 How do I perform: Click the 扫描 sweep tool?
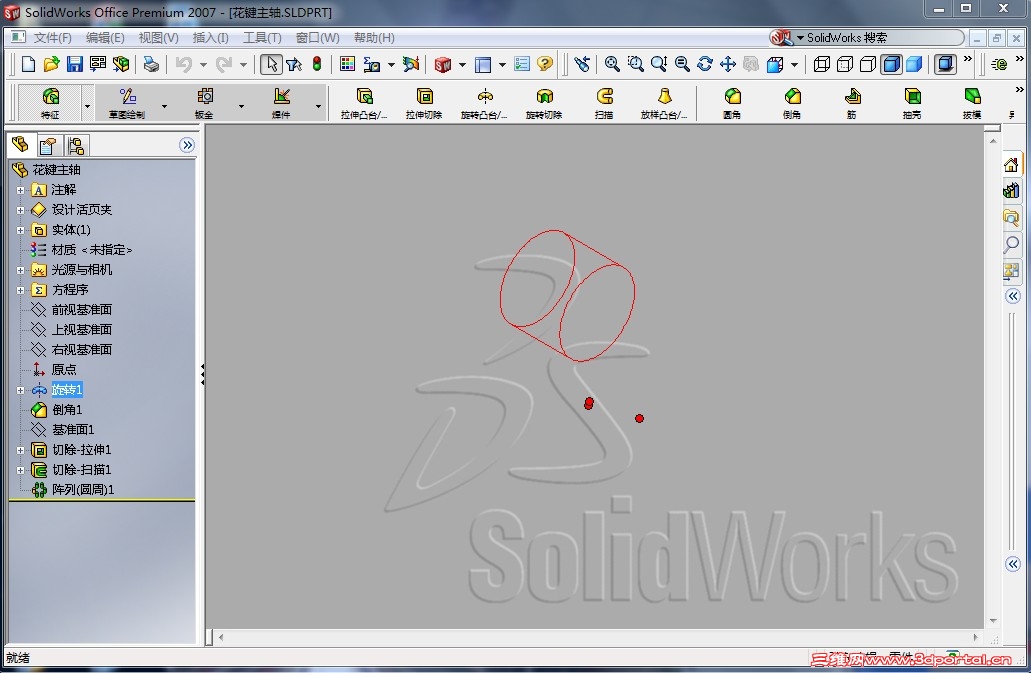[604, 103]
